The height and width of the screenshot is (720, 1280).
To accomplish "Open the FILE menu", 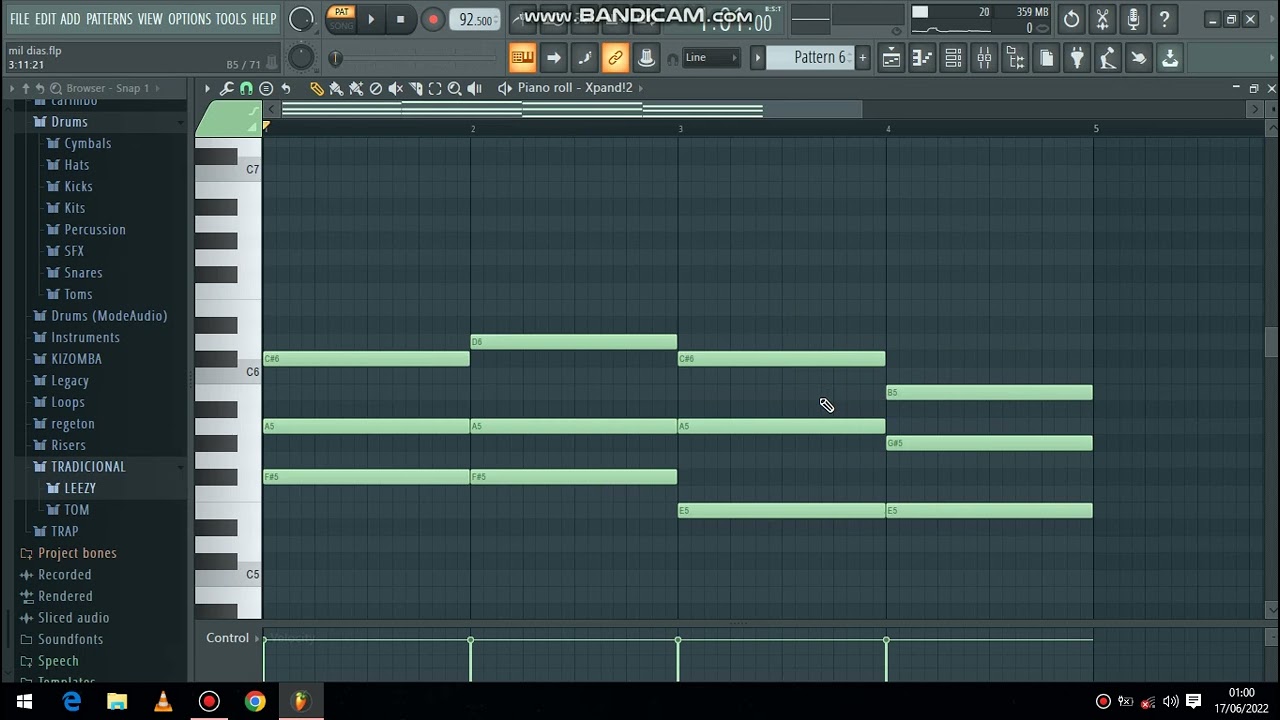I will [19, 19].
